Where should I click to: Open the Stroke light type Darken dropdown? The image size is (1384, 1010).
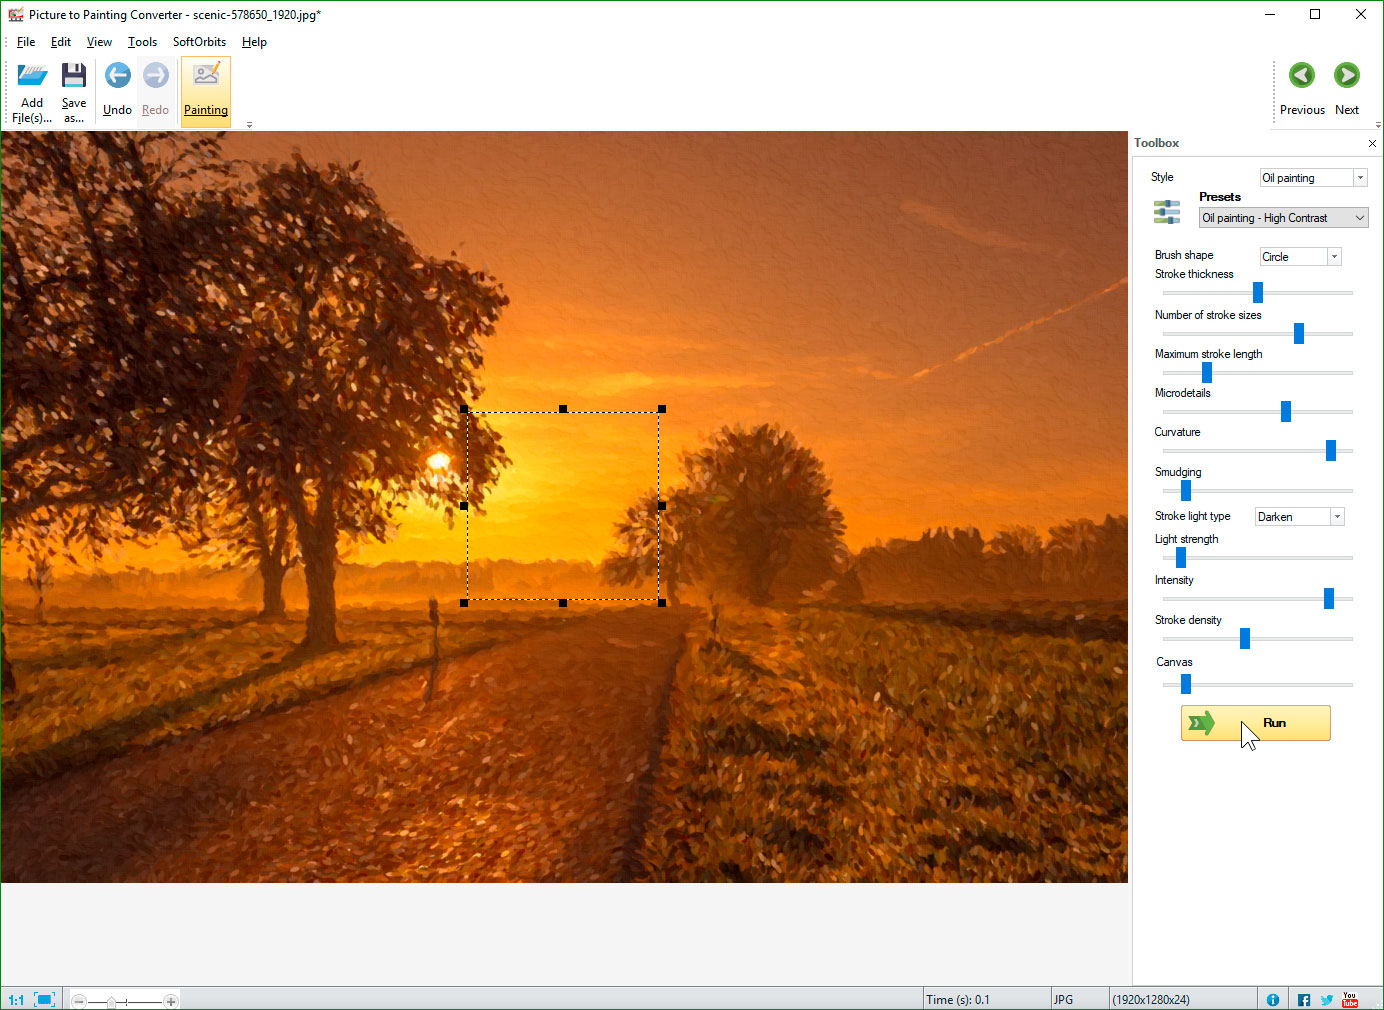click(x=1299, y=517)
